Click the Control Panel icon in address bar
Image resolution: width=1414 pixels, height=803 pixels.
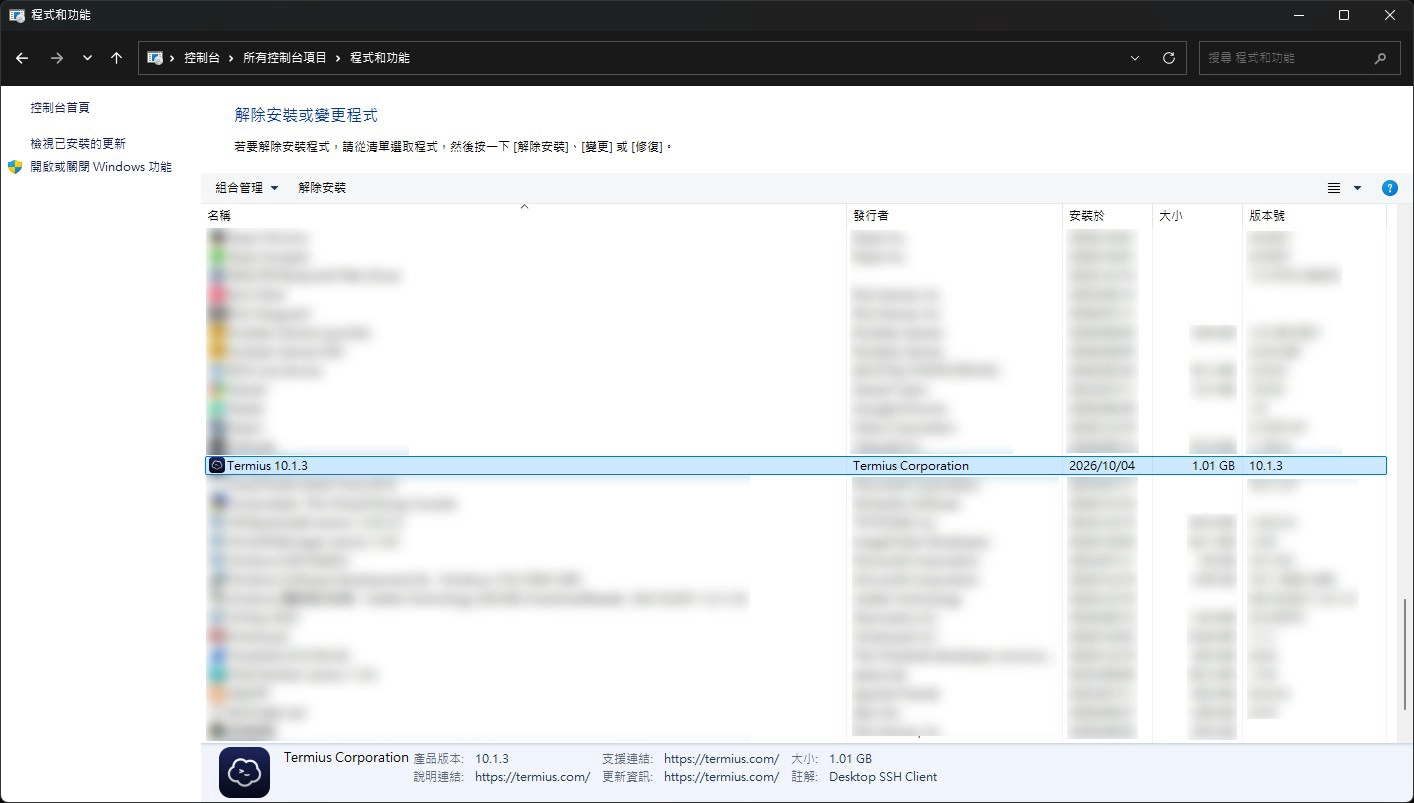(155, 58)
